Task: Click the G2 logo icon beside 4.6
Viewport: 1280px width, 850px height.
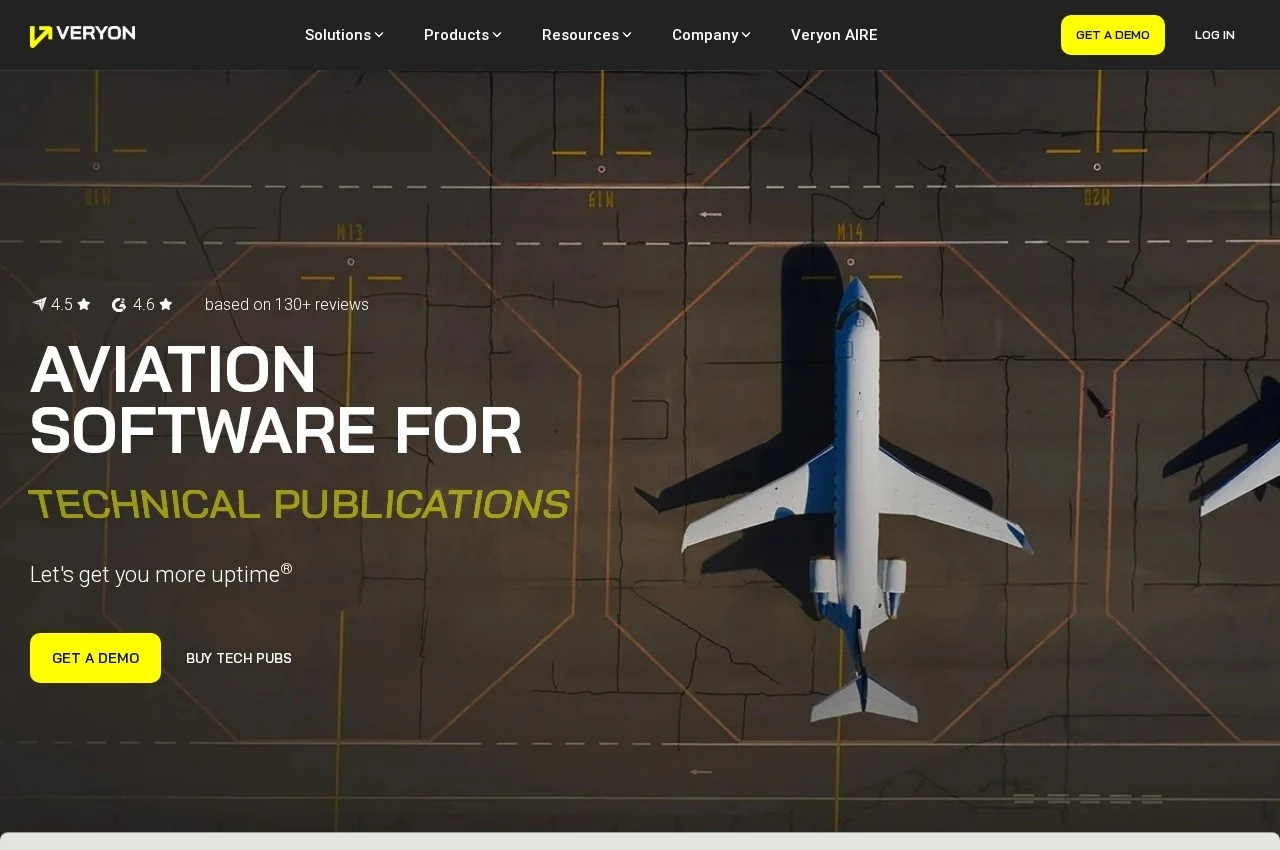Action: coord(119,305)
